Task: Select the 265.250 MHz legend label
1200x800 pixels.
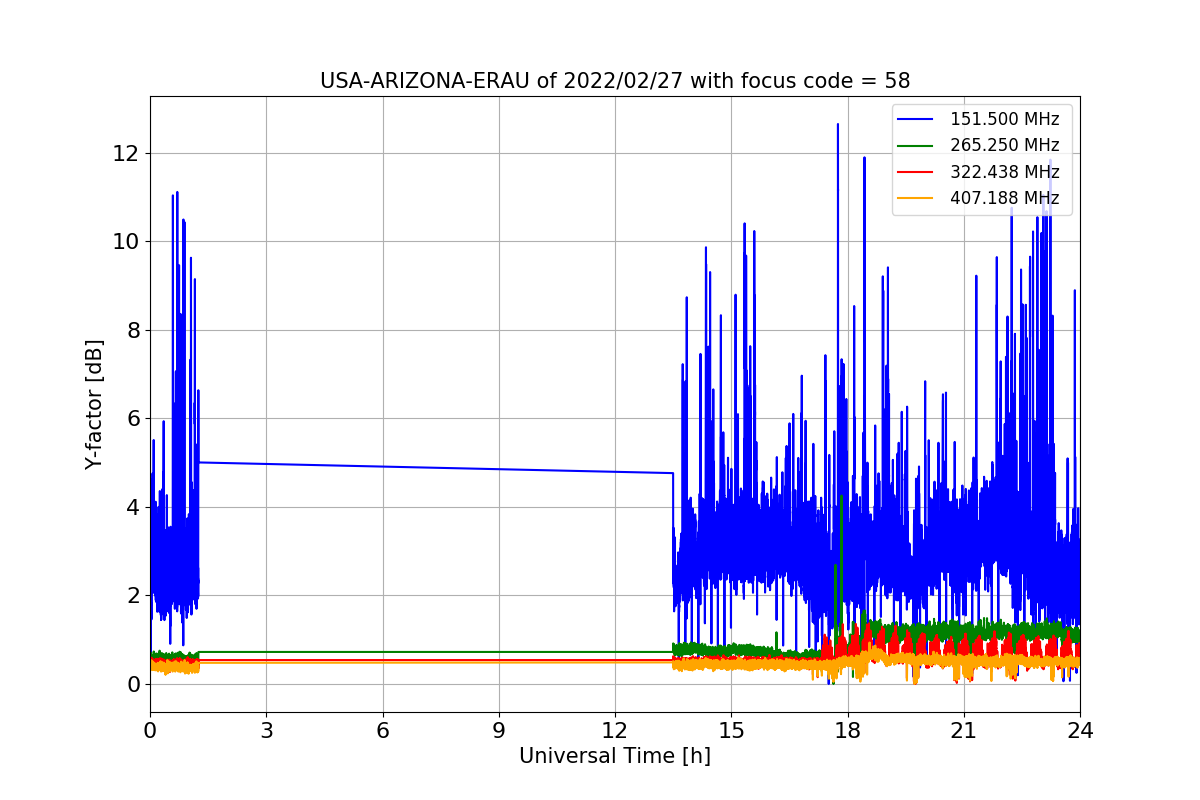Action: click(1004, 146)
